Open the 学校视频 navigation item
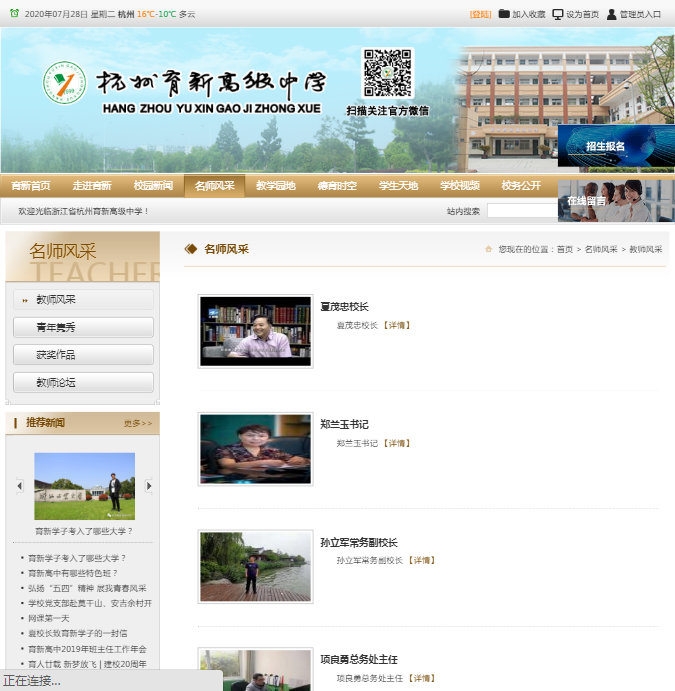Image resolution: width=675 pixels, height=691 pixels. click(x=460, y=186)
